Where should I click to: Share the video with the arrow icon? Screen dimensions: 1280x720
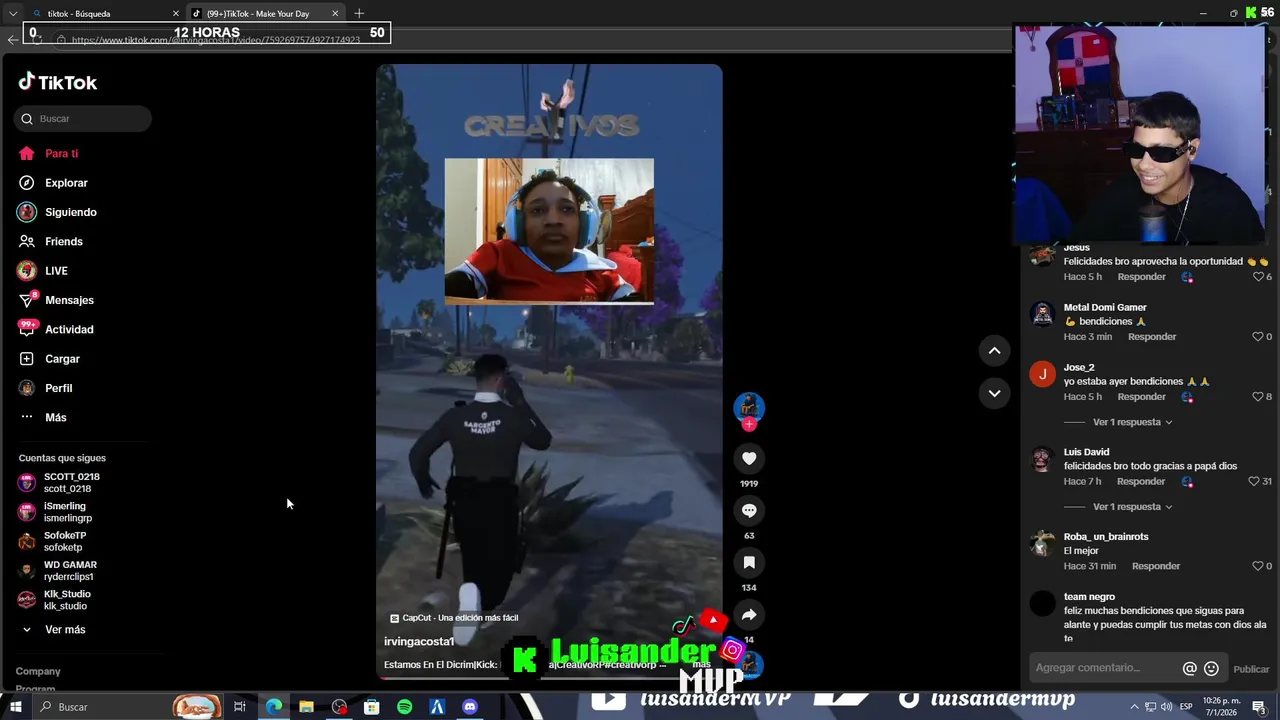click(x=749, y=614)
